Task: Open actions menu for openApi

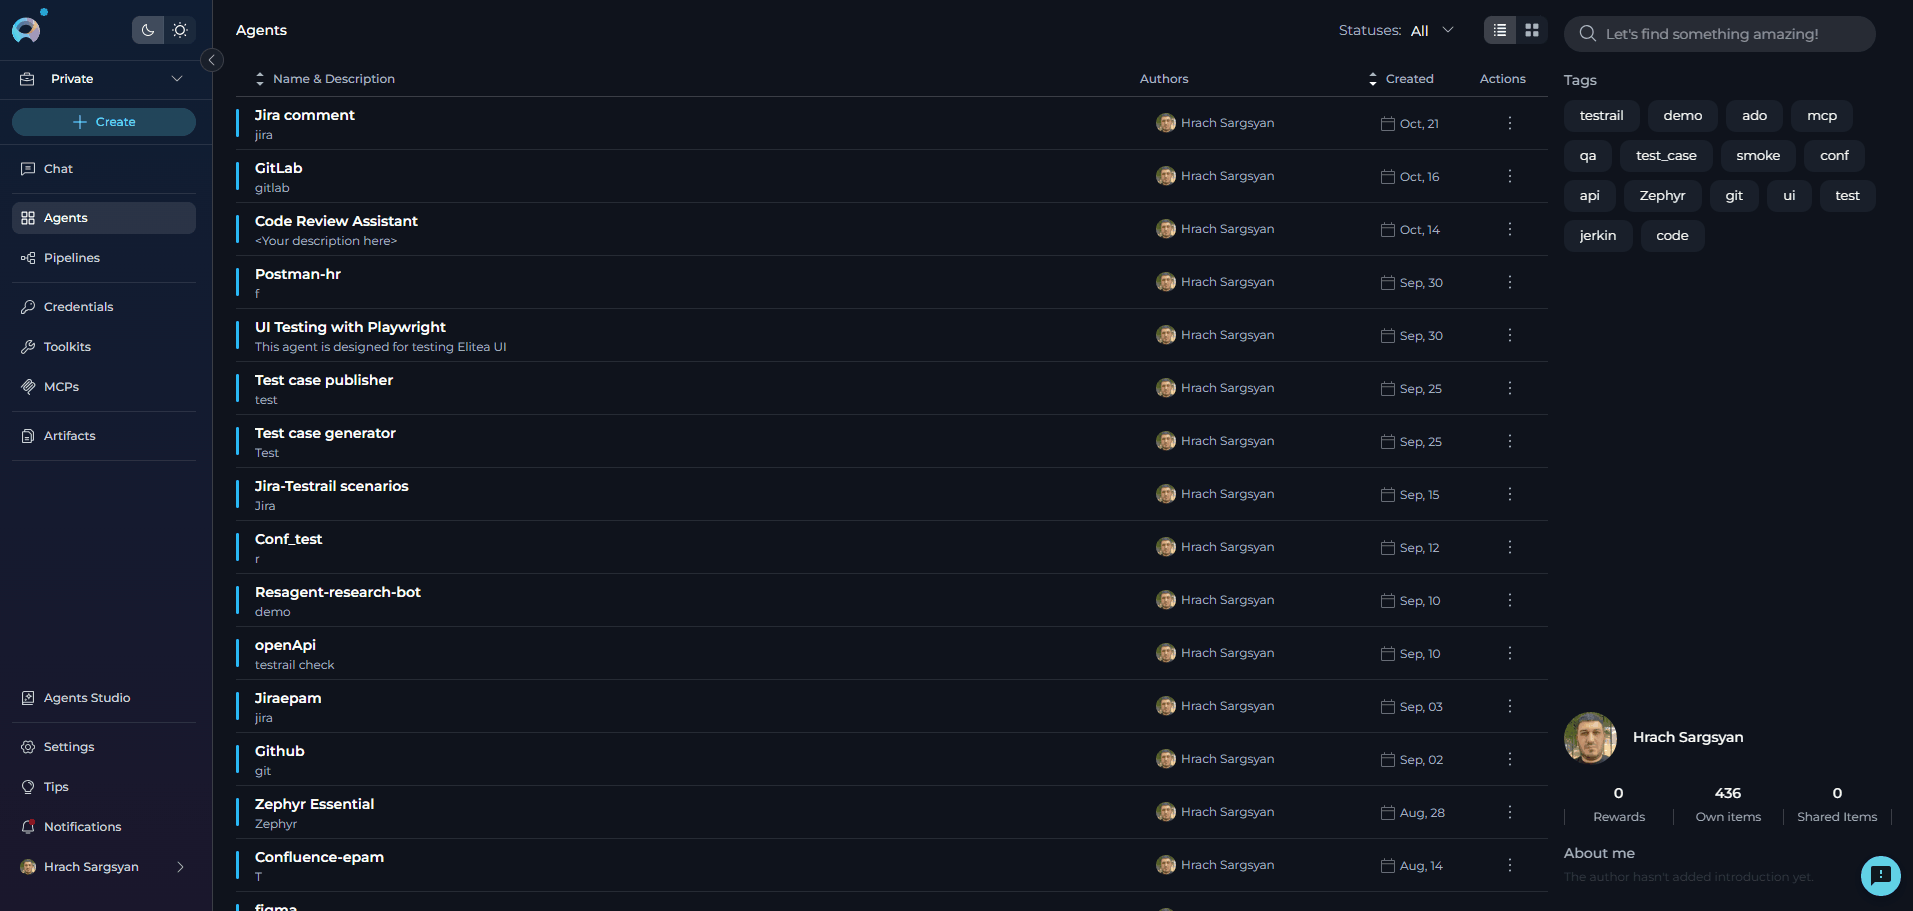Action: coord(1510,653)
